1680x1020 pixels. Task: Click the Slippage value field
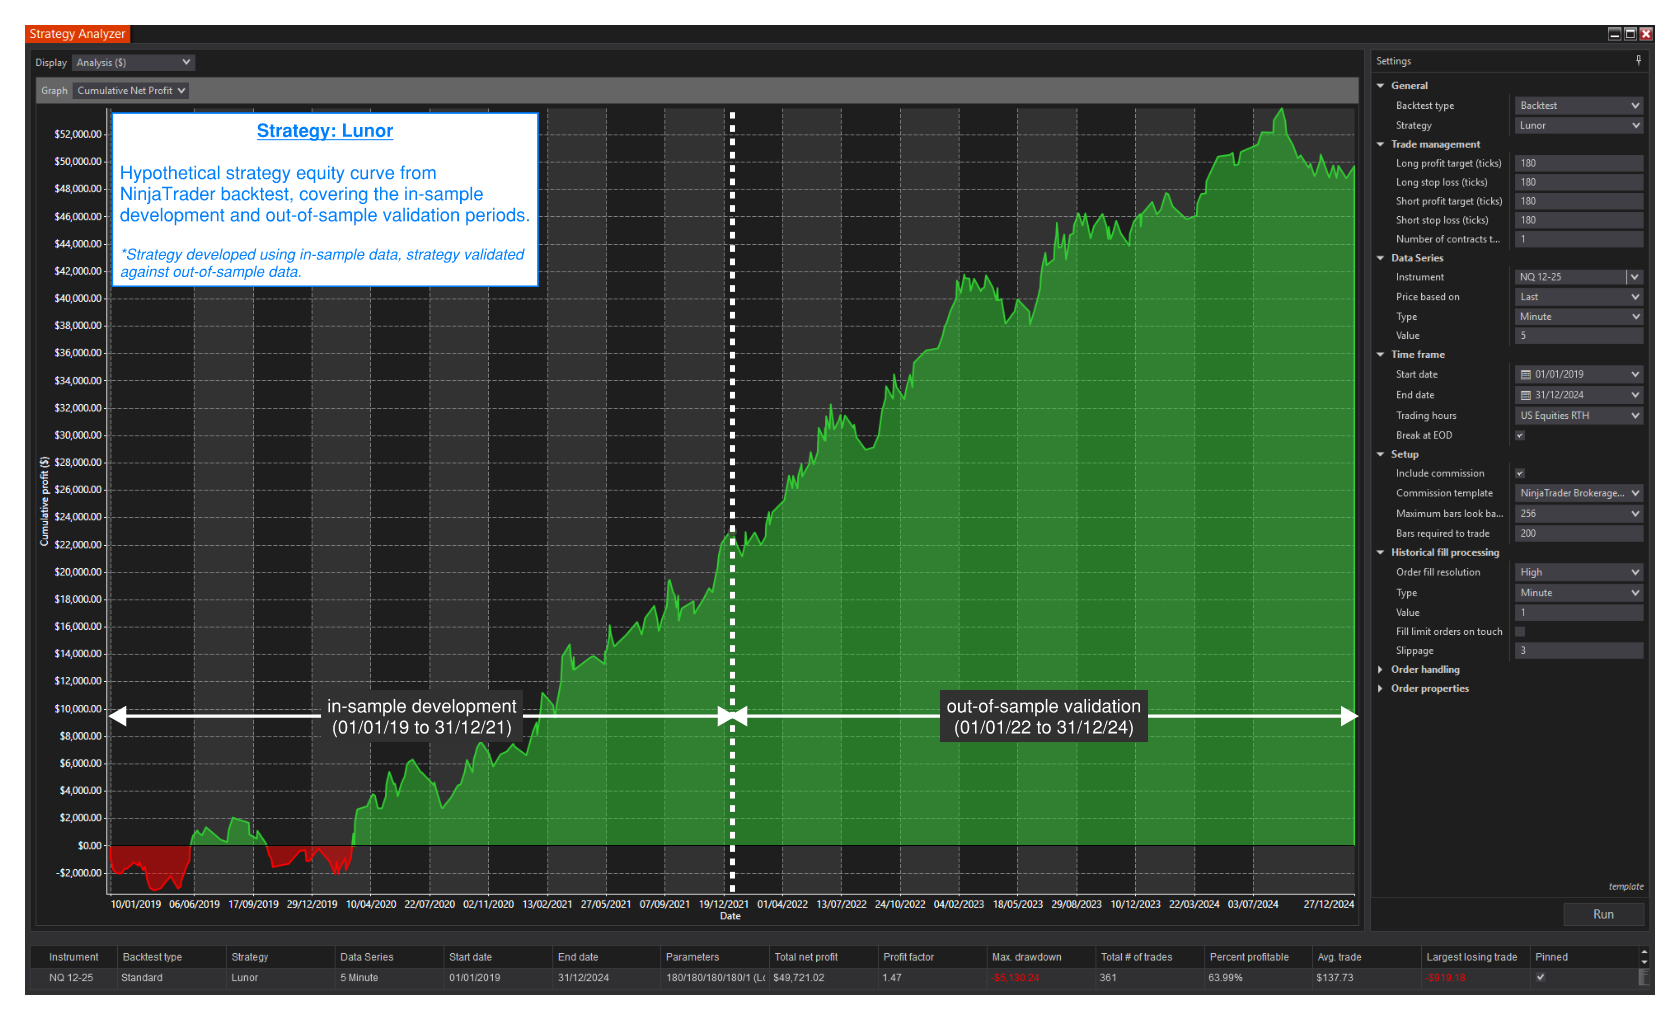[1578, 651]
